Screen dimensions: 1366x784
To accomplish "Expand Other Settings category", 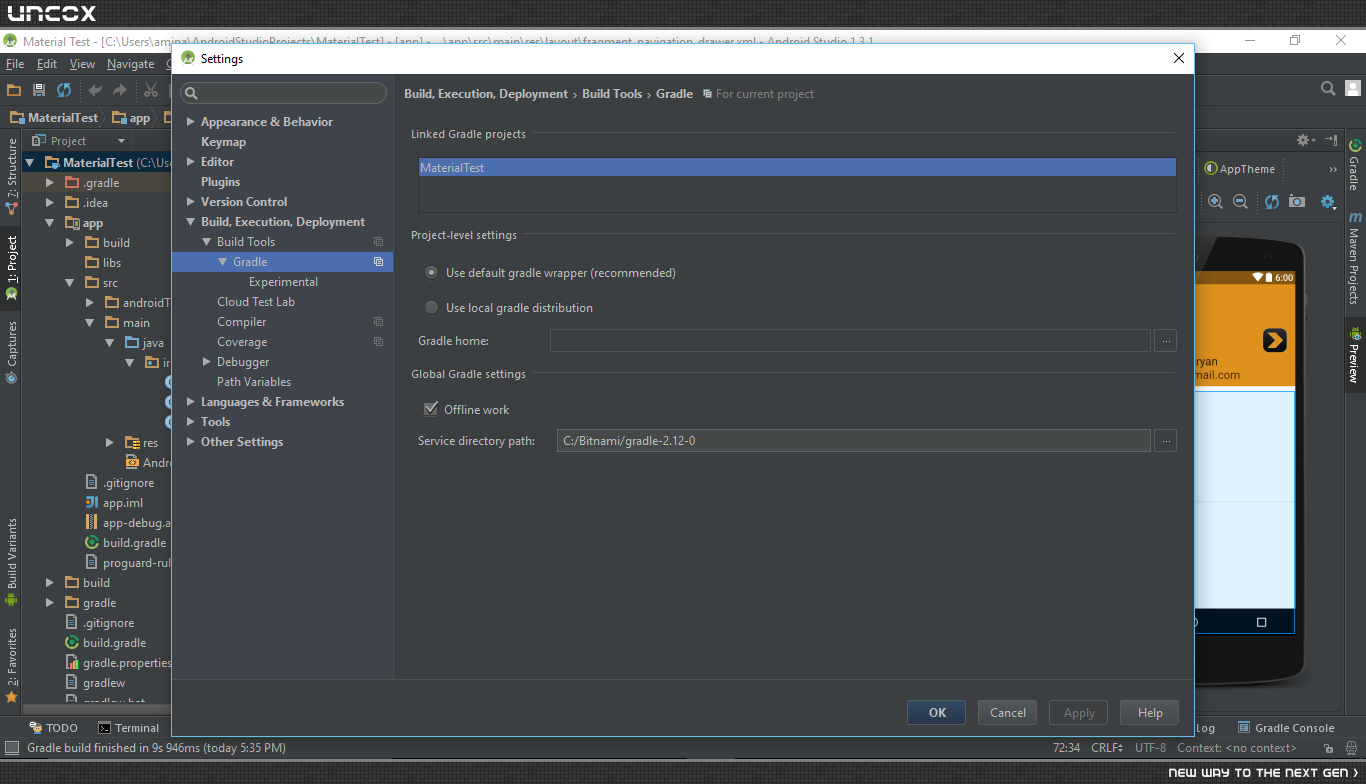I will click(x=191, y=442).
